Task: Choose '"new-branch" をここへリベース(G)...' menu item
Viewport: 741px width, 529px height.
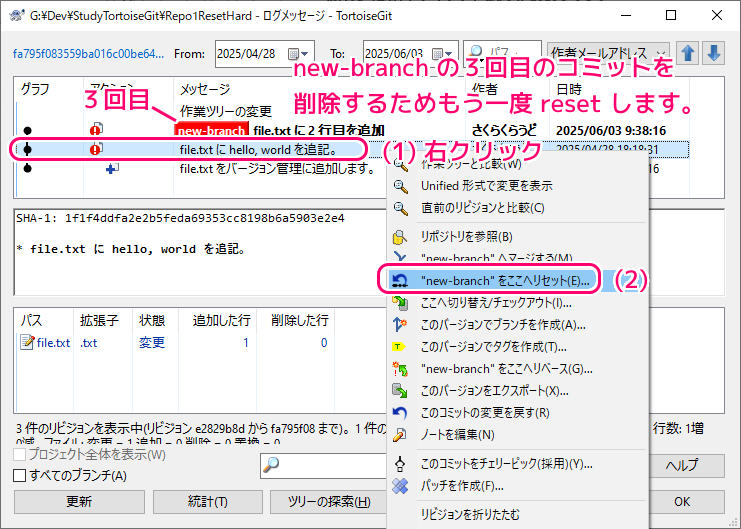Action: point(517,369)
